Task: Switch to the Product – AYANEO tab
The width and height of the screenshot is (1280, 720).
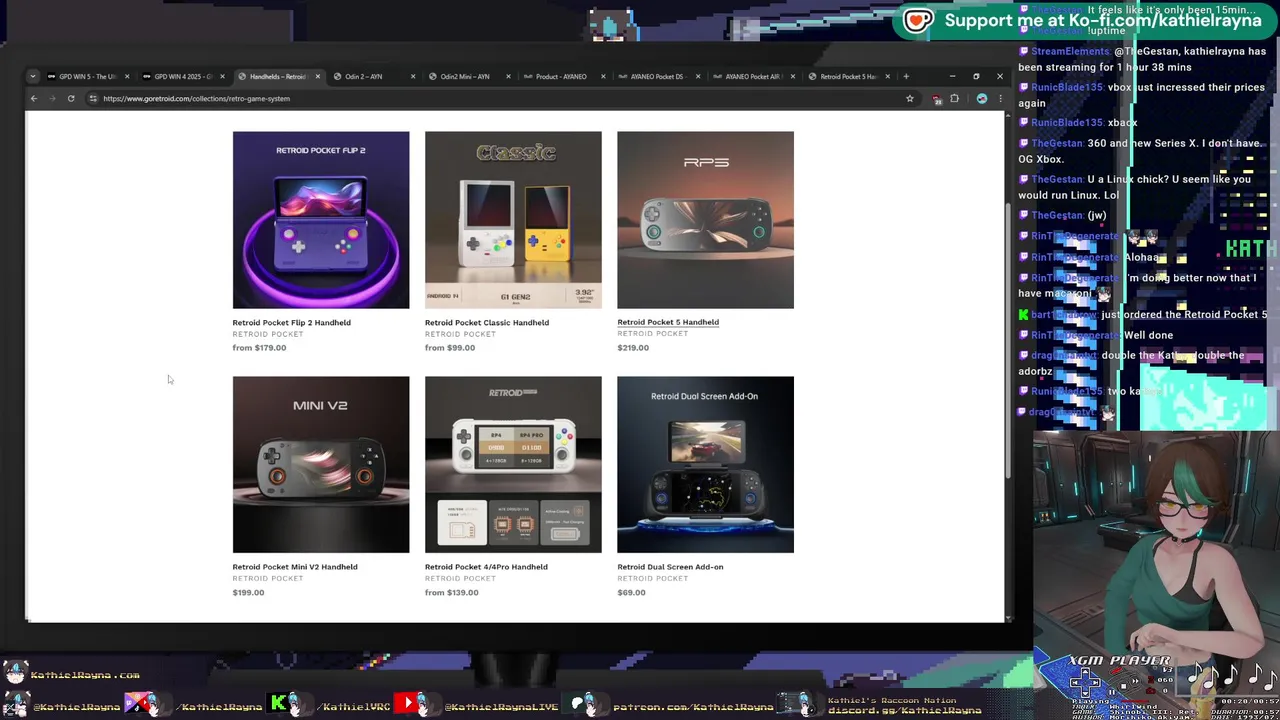Action: click(561, 76)
